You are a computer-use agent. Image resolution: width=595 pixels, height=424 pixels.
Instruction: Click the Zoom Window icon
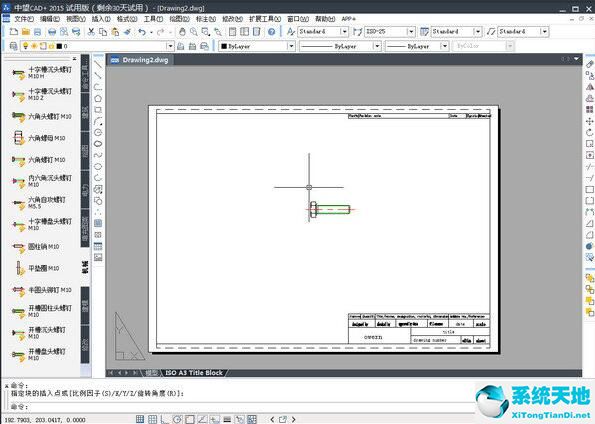pyautogui.click(x=206, y=32)
